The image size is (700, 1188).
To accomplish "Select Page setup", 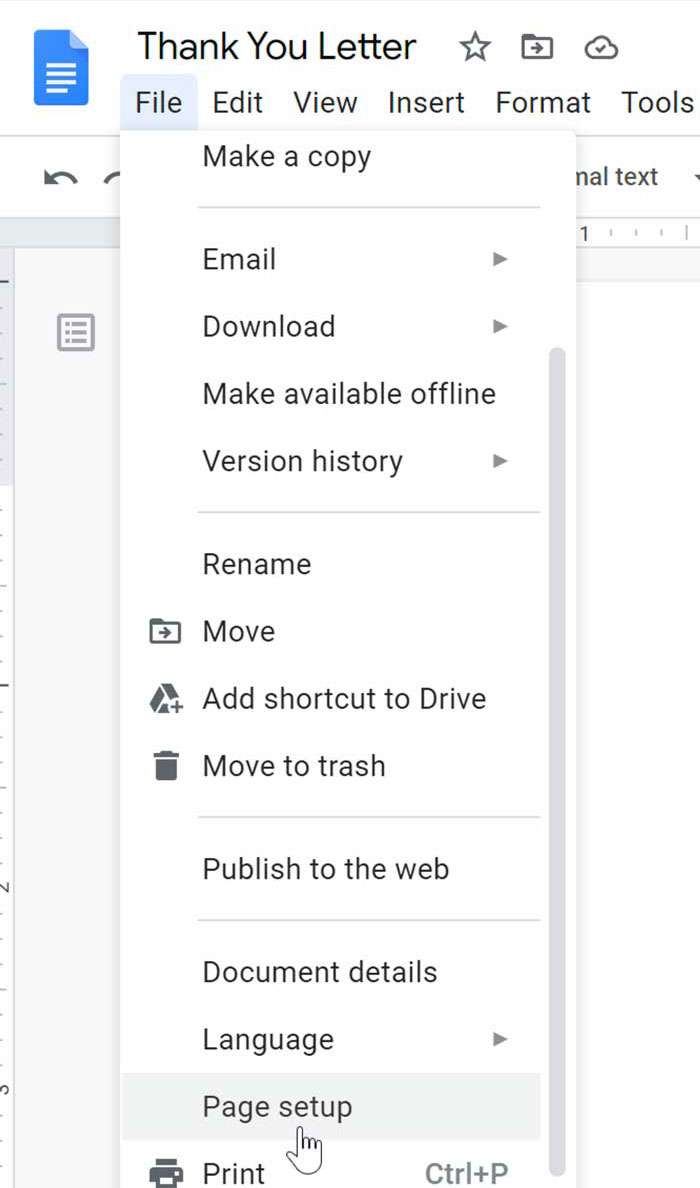I will pos(277,1107).
